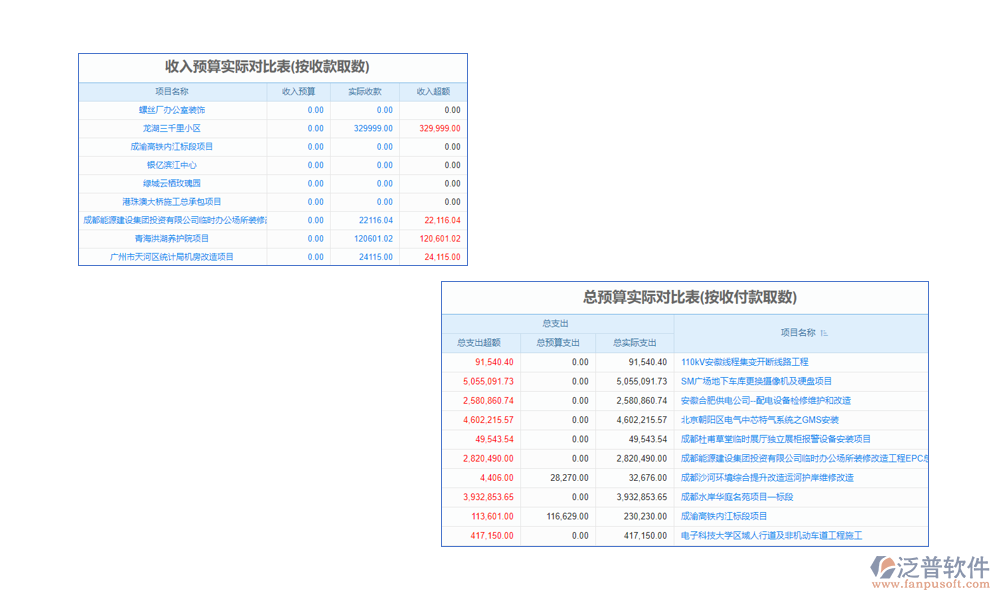Click 实际收款 value 329999.00

[373, 128]
